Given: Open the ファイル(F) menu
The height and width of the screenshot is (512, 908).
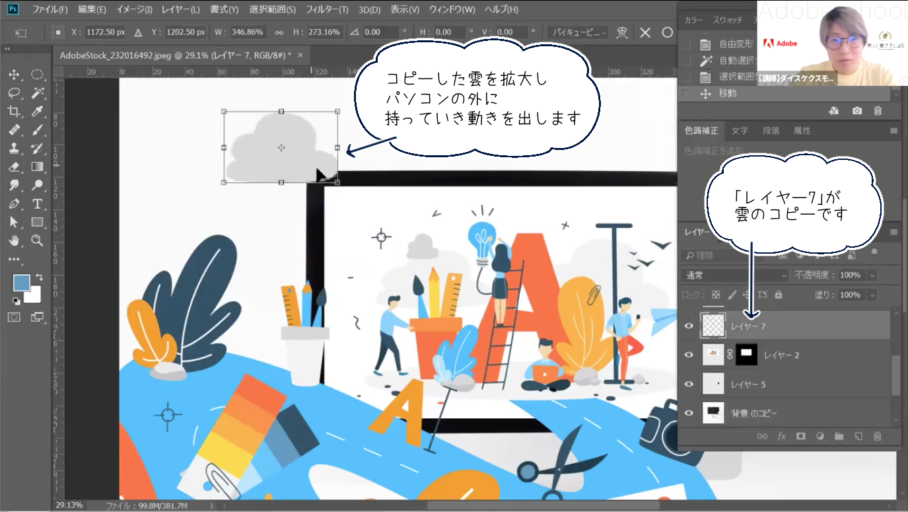Looking at the screenshot, I should (50, 9).
